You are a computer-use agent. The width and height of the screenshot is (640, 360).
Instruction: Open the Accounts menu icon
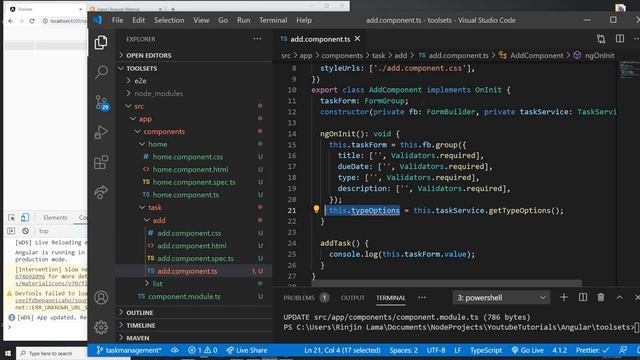(101, 297)
